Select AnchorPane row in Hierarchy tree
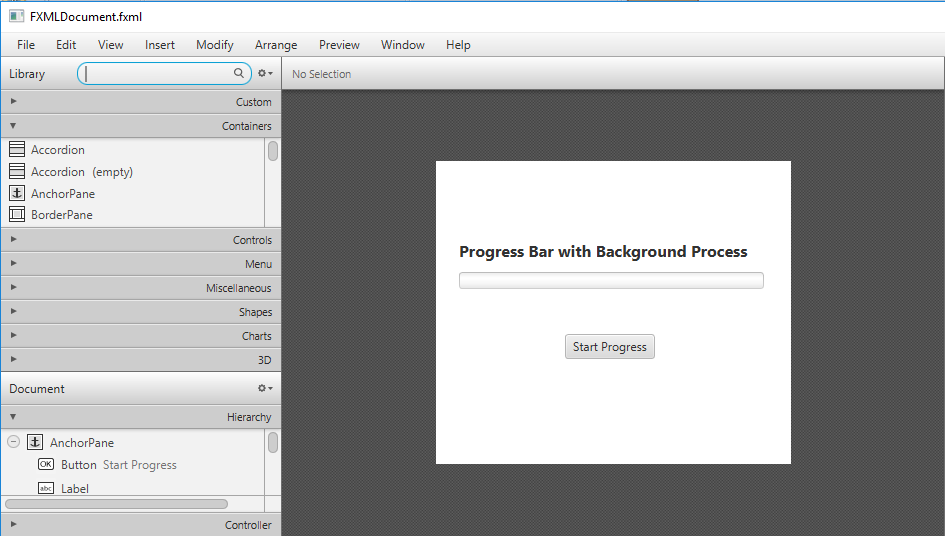945x536 pixels. 133,443
